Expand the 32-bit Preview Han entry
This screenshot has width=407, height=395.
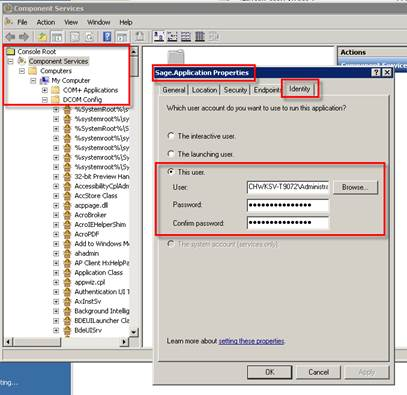[56, 177]
